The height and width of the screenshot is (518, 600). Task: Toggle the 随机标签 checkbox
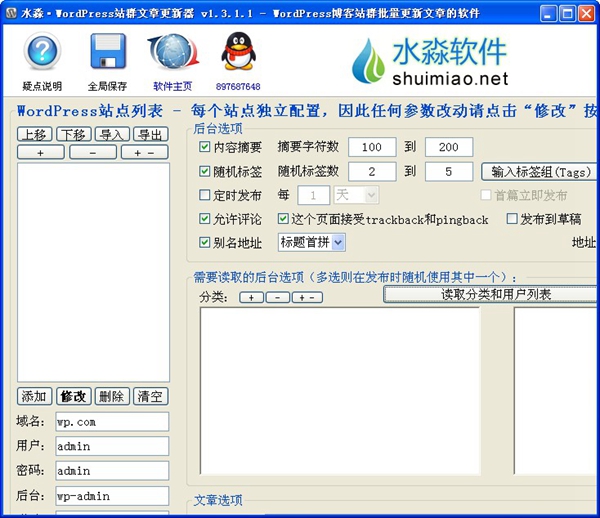[204, 171]
